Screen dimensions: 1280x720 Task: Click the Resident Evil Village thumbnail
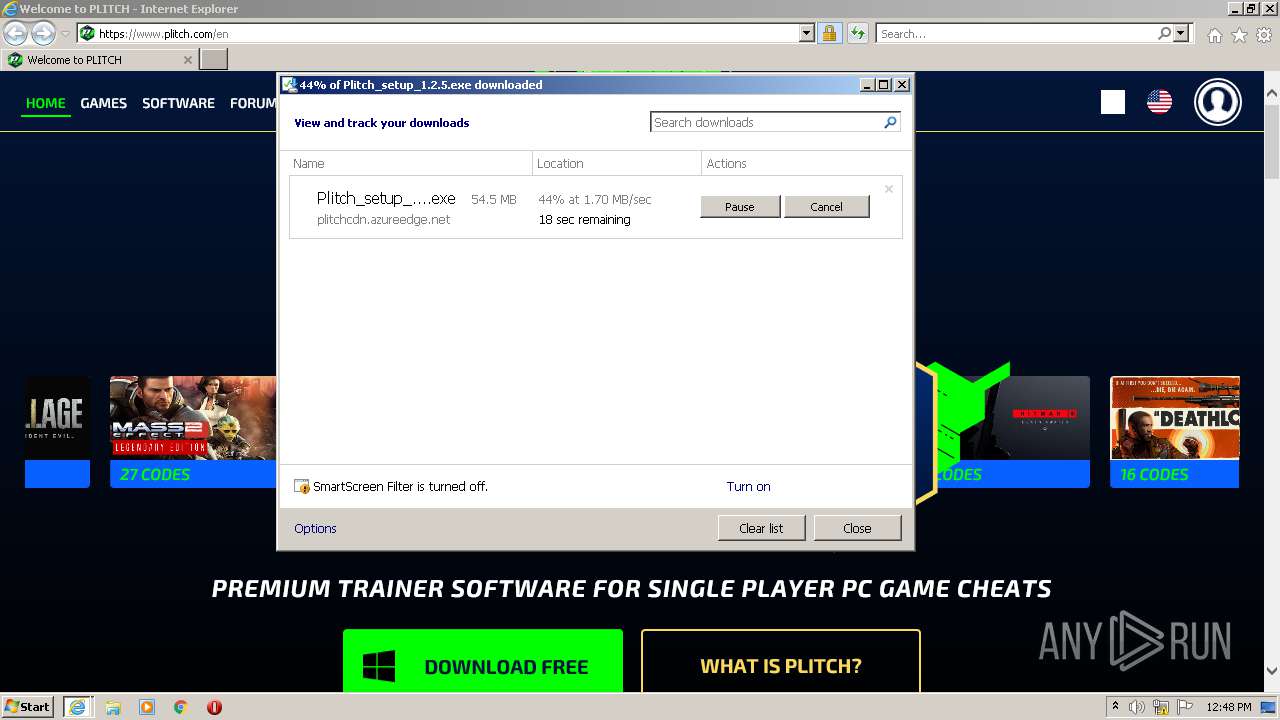[x=57, y=418]
